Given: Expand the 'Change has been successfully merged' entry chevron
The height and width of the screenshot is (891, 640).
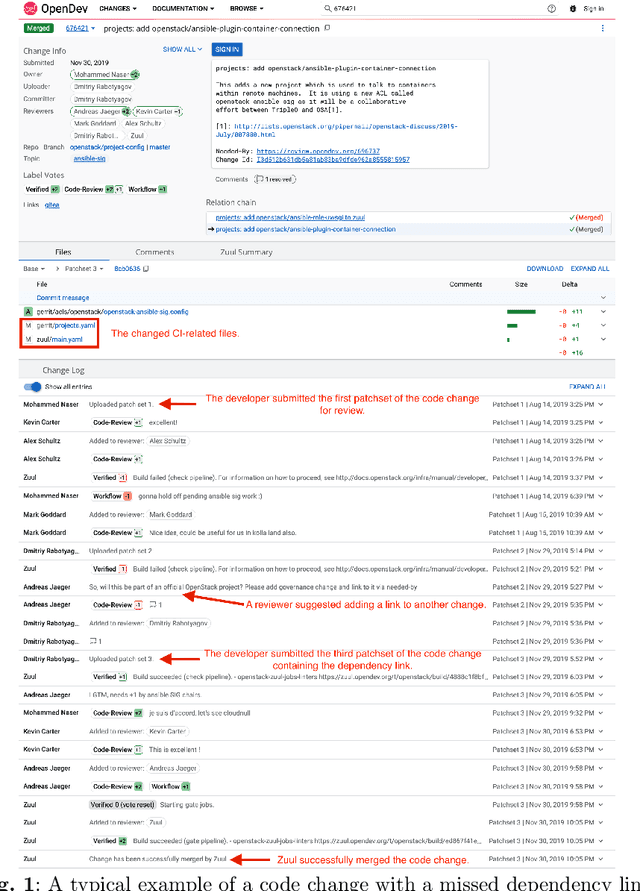Looking at the screenshot, I should 601,859.
